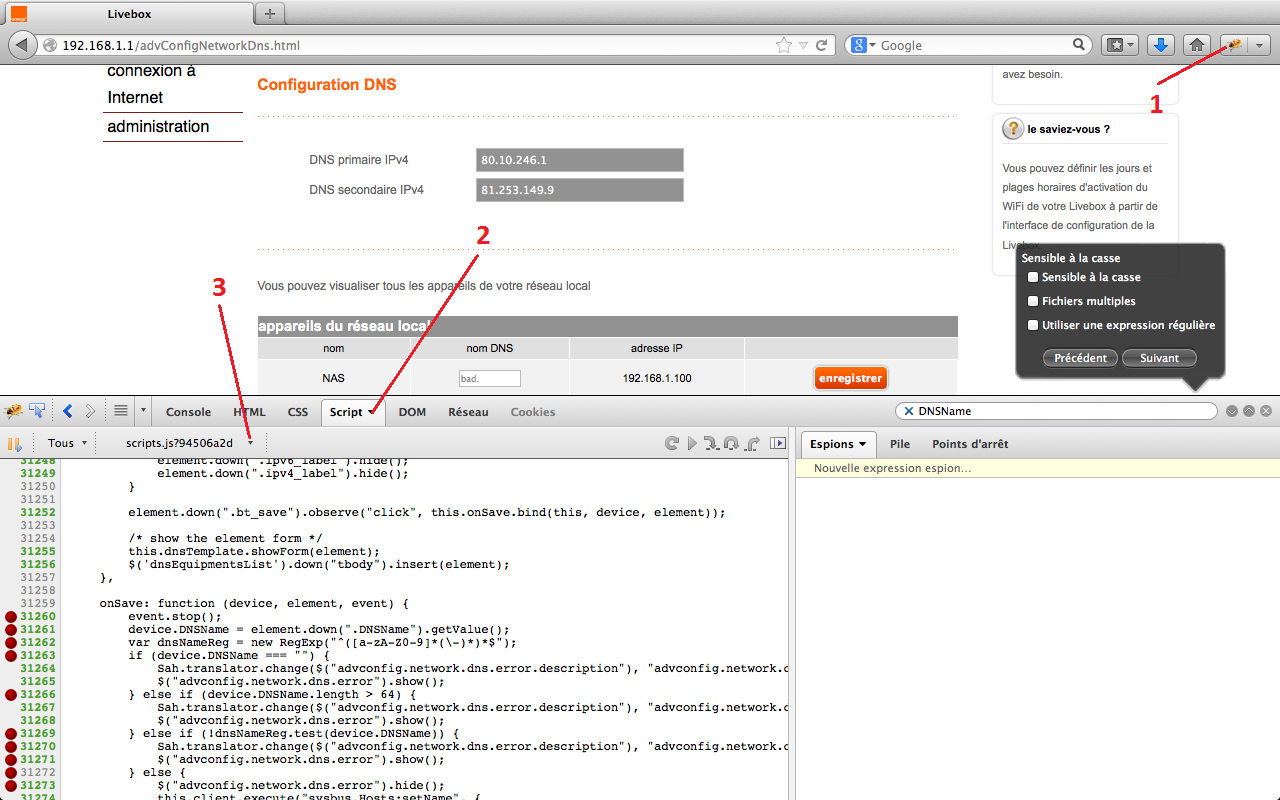Click the Firebug bug icon in browser toolbar
Screen dimensions: 1280x800
coord(1235,45)
